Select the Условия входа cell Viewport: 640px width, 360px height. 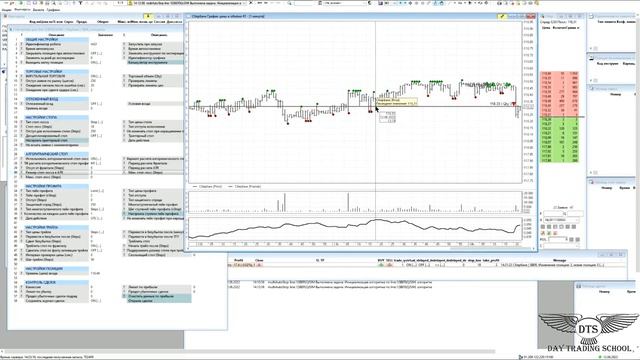click(155, 104)
